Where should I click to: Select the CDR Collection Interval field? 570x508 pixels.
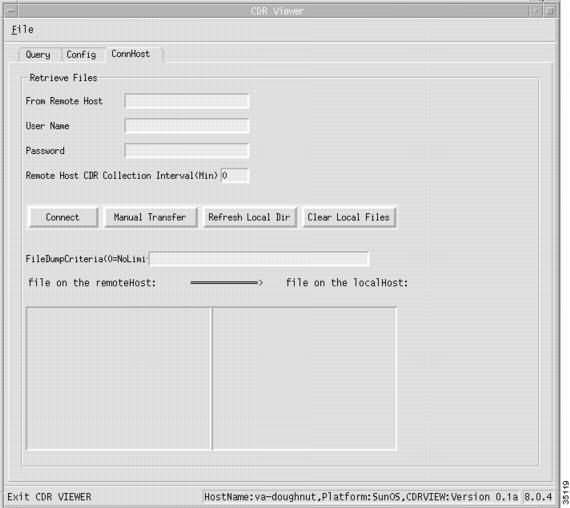235,176
